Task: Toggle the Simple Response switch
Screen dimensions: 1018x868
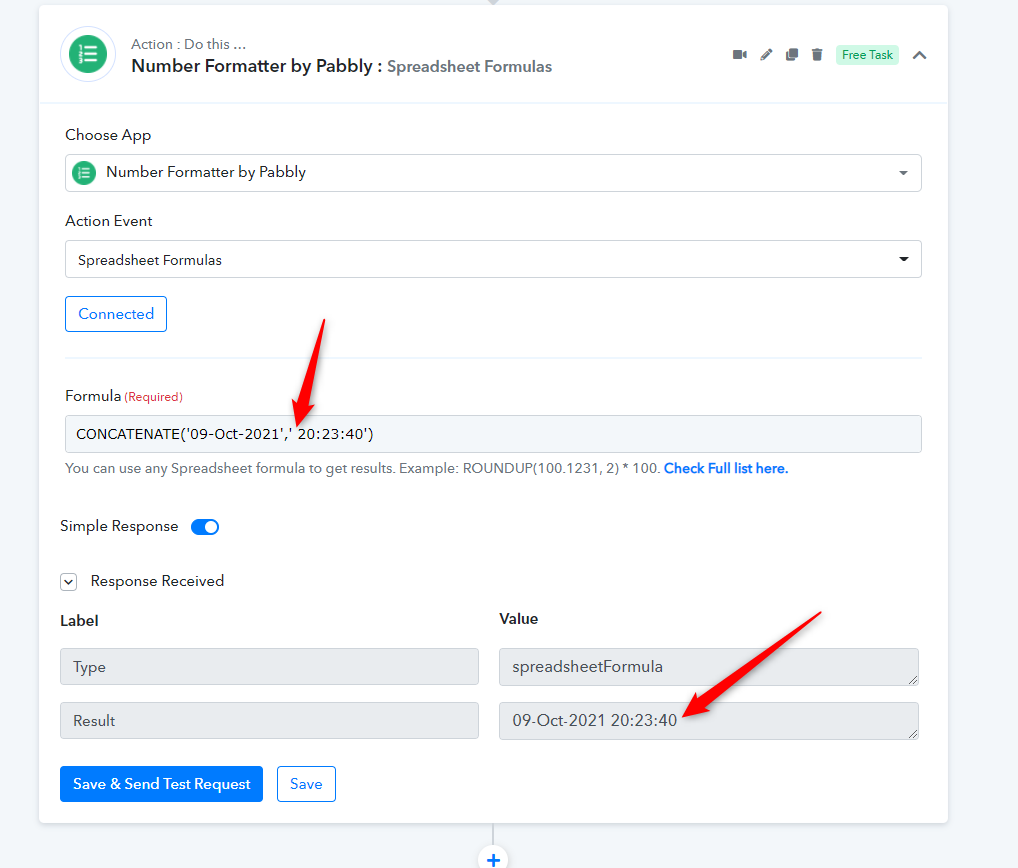Action: (x=205, y=527)
